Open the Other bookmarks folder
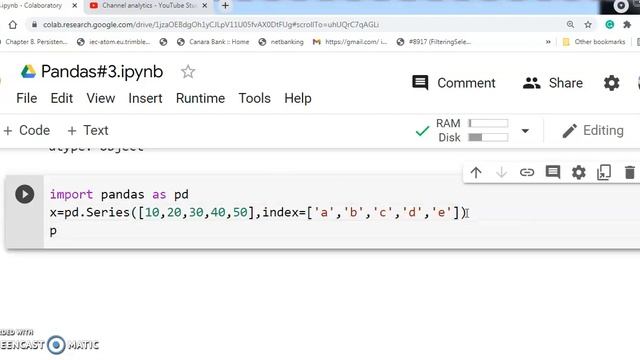This screenshot has height=360, width=640. pos(594,42)
